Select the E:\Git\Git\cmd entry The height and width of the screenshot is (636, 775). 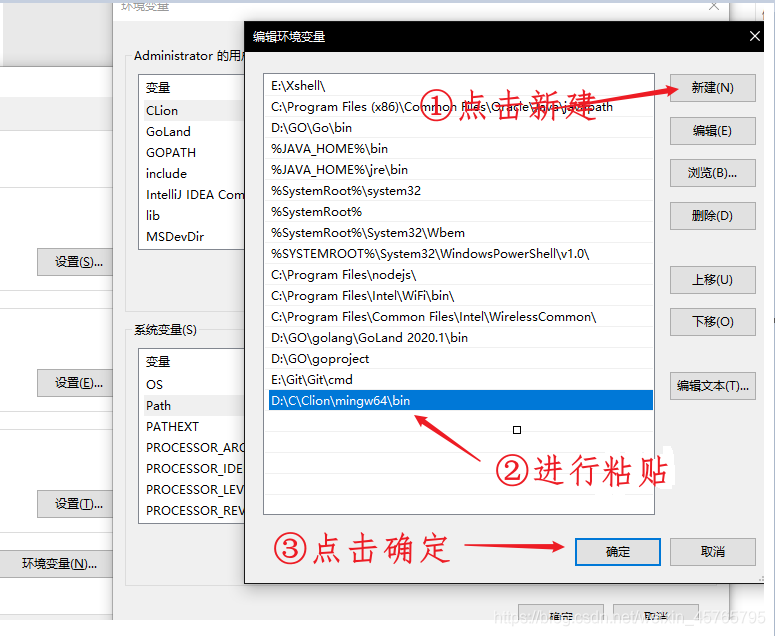459,380
